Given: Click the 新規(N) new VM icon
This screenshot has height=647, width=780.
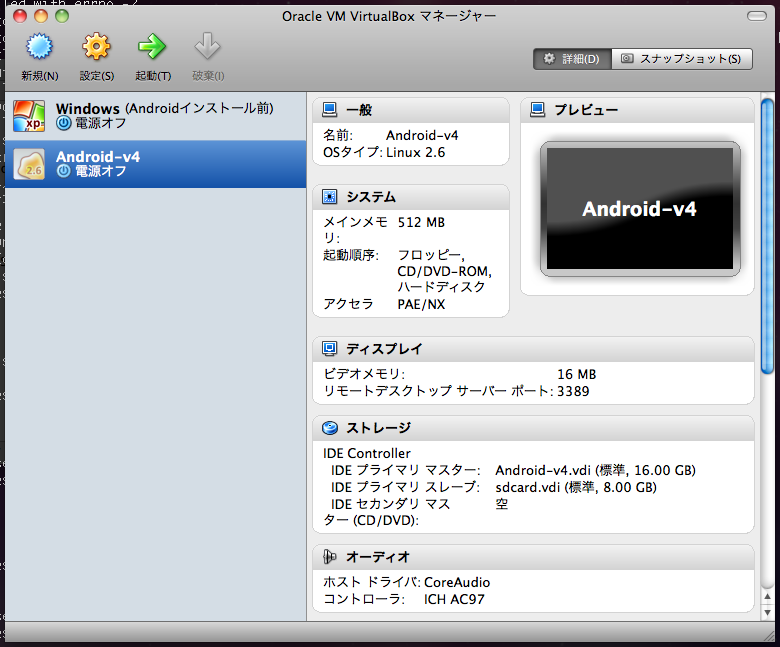Looking at the screenshot, I should (x=39, y=46).
